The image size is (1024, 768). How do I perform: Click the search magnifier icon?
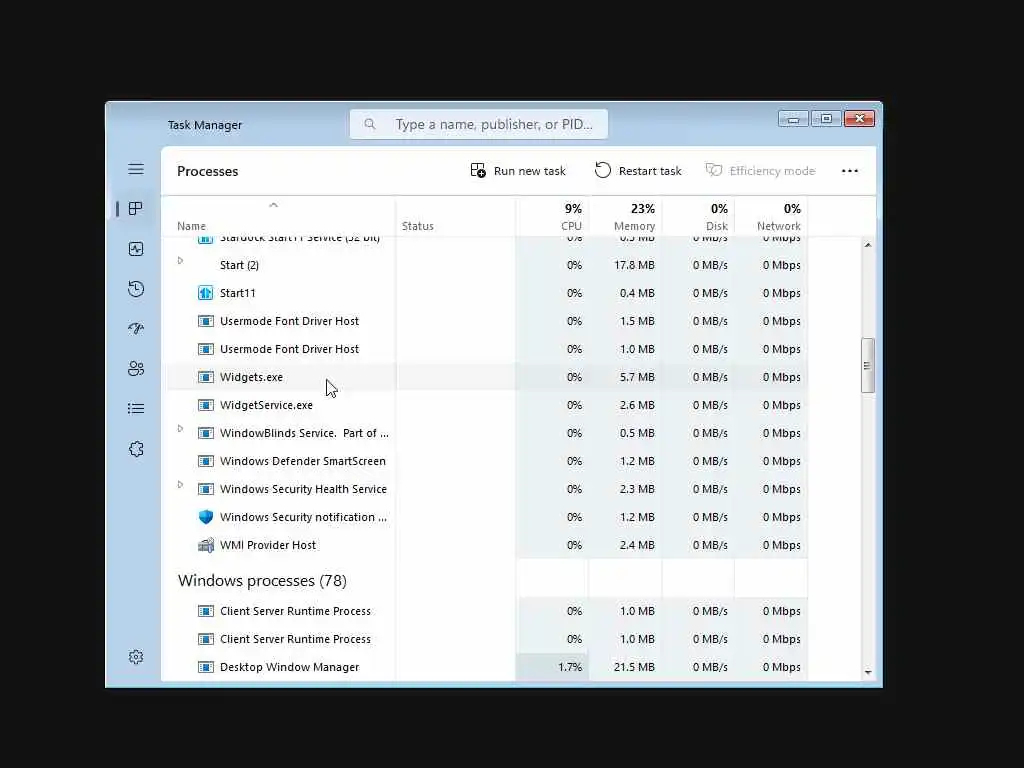tap(370, 124)
